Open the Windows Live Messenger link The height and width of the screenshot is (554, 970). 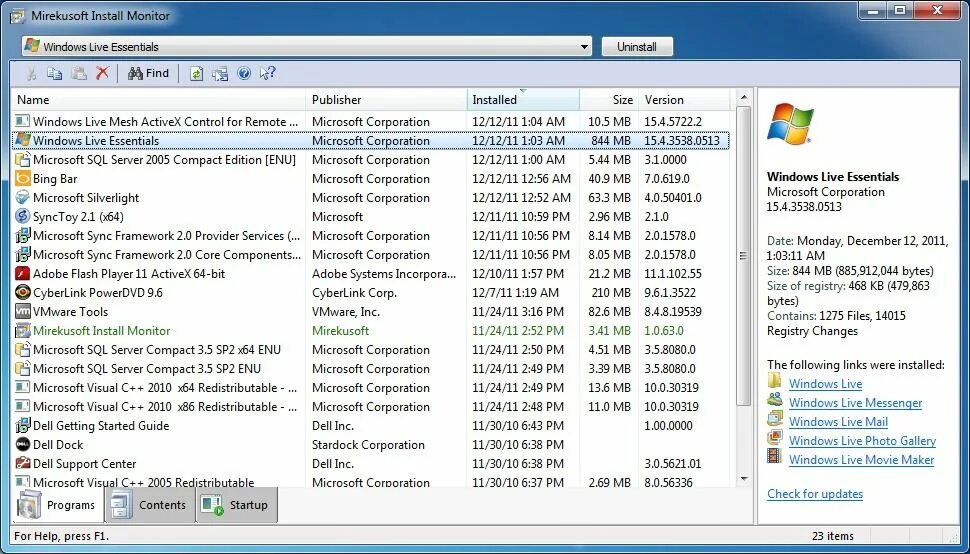(x=856, y=403)
